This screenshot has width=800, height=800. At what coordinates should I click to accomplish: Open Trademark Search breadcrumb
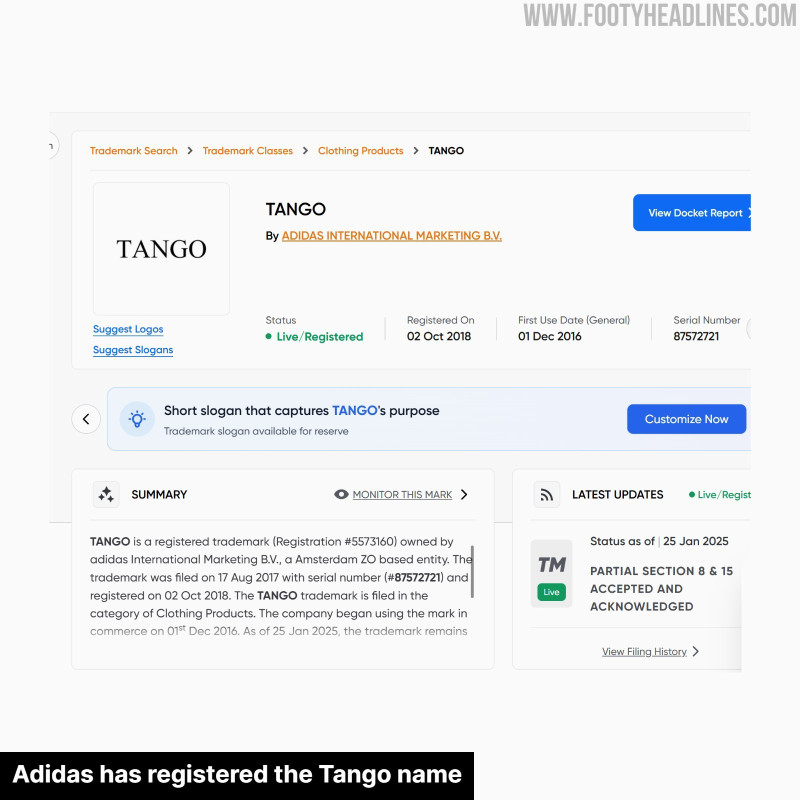coord(134,151)
